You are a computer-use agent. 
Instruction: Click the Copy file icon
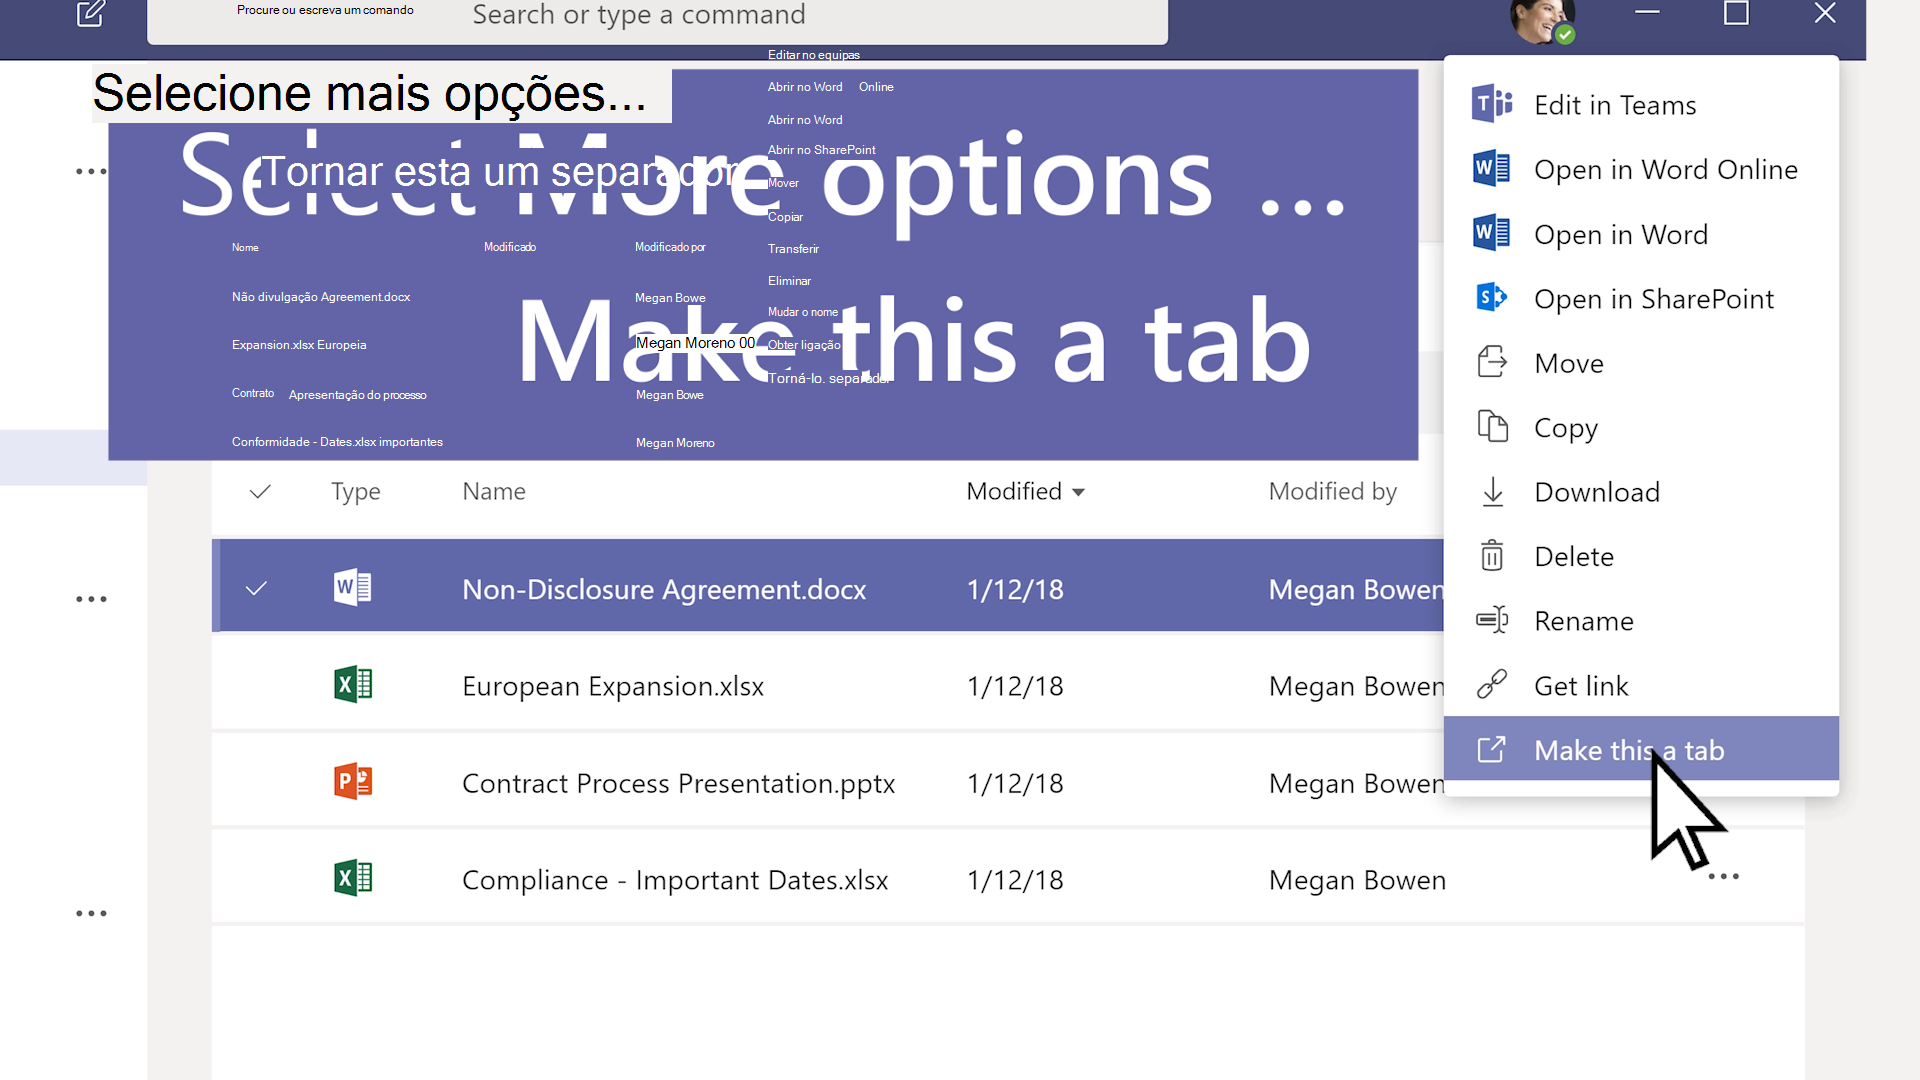click(x=1494, y=426)
